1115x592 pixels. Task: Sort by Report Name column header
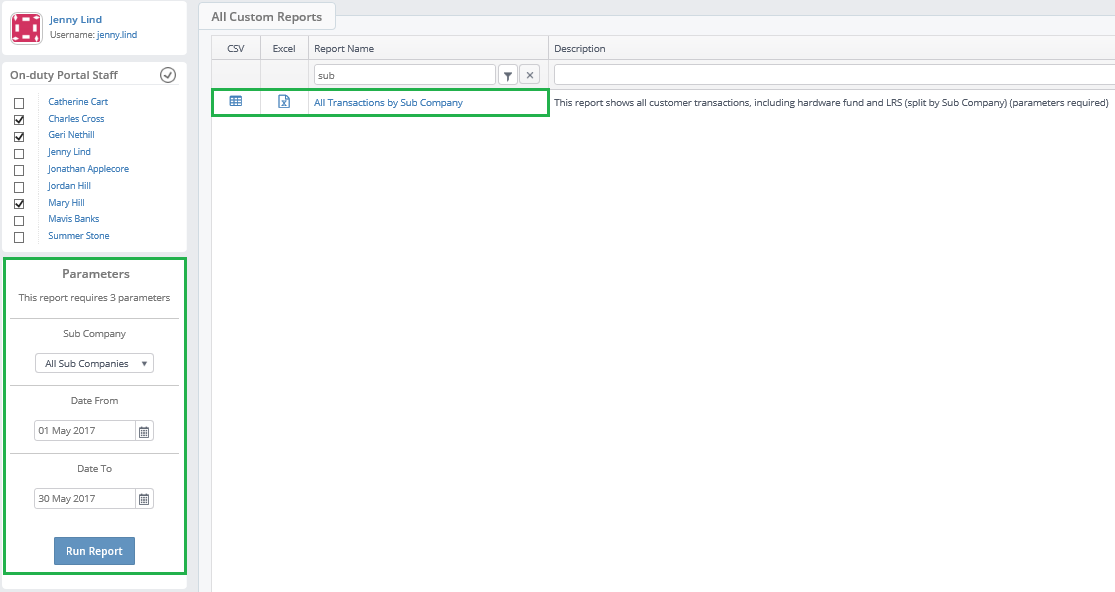[x=428, y=48]
